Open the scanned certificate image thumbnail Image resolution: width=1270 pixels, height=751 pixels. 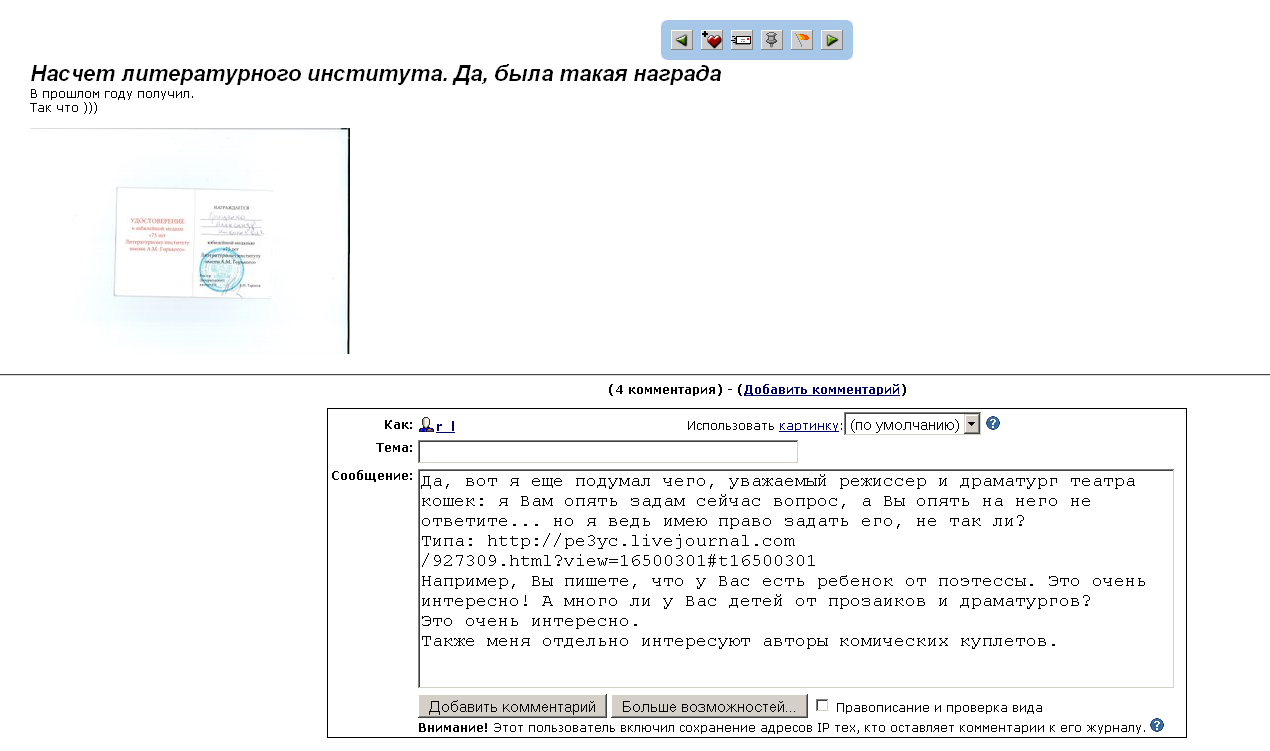pyautogui.click(x=190, y=241)
